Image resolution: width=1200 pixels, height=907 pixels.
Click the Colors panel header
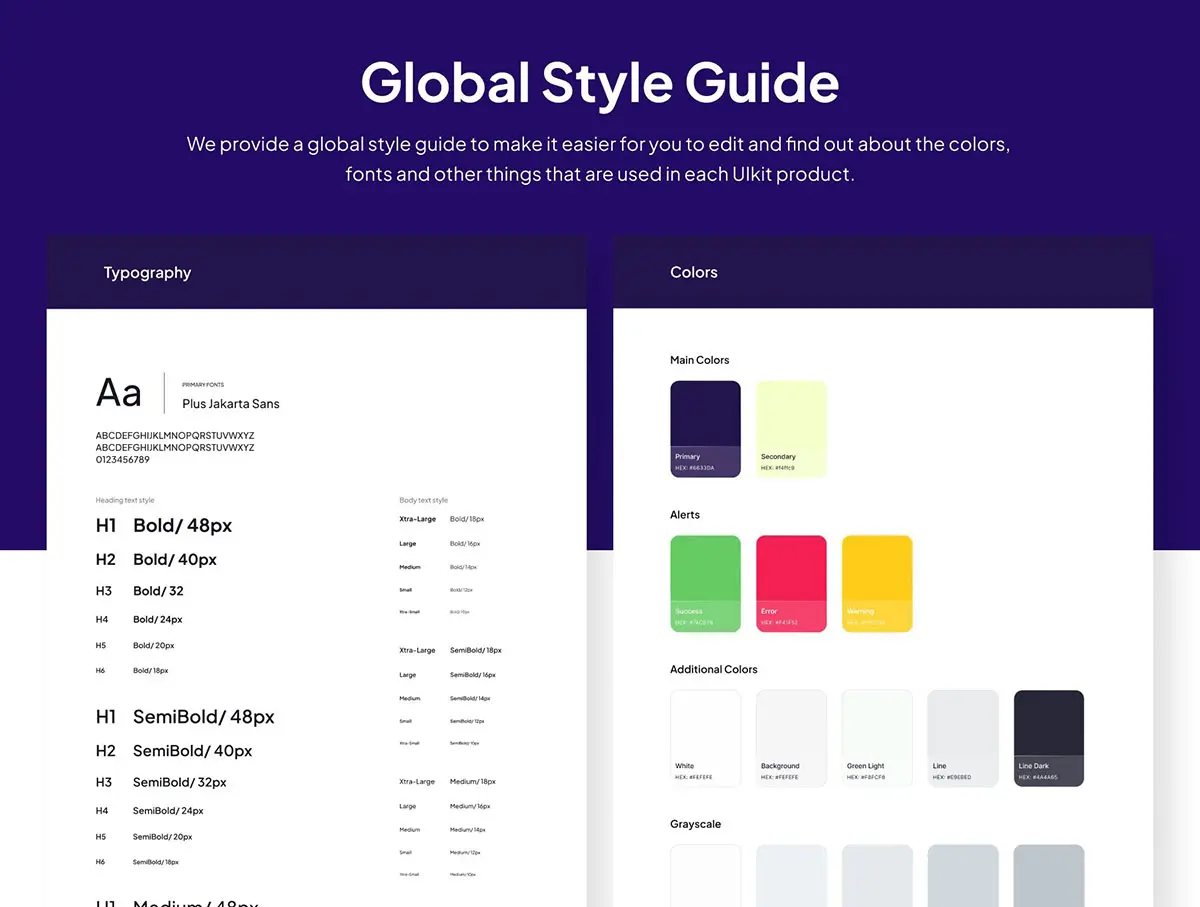click(694, 273)
